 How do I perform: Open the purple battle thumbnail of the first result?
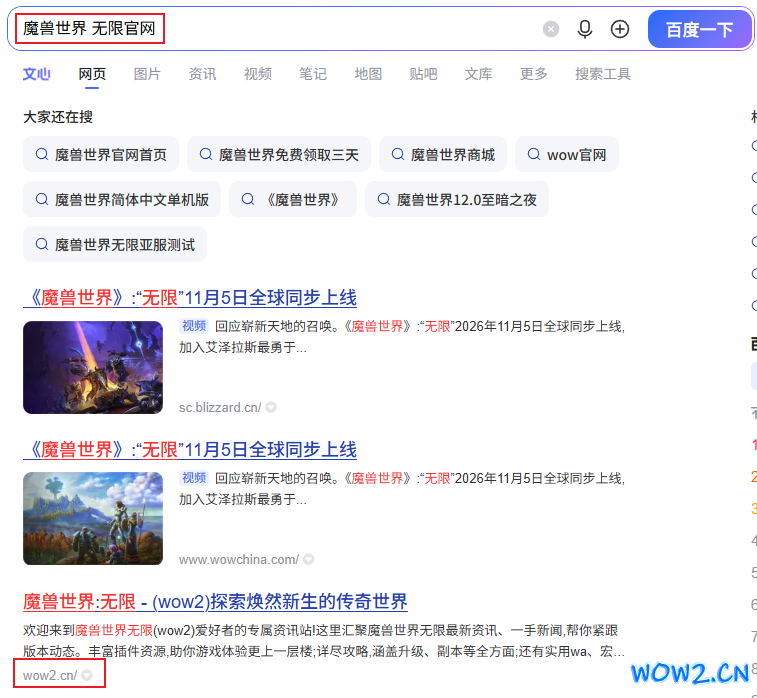click(x=93, y=367)
